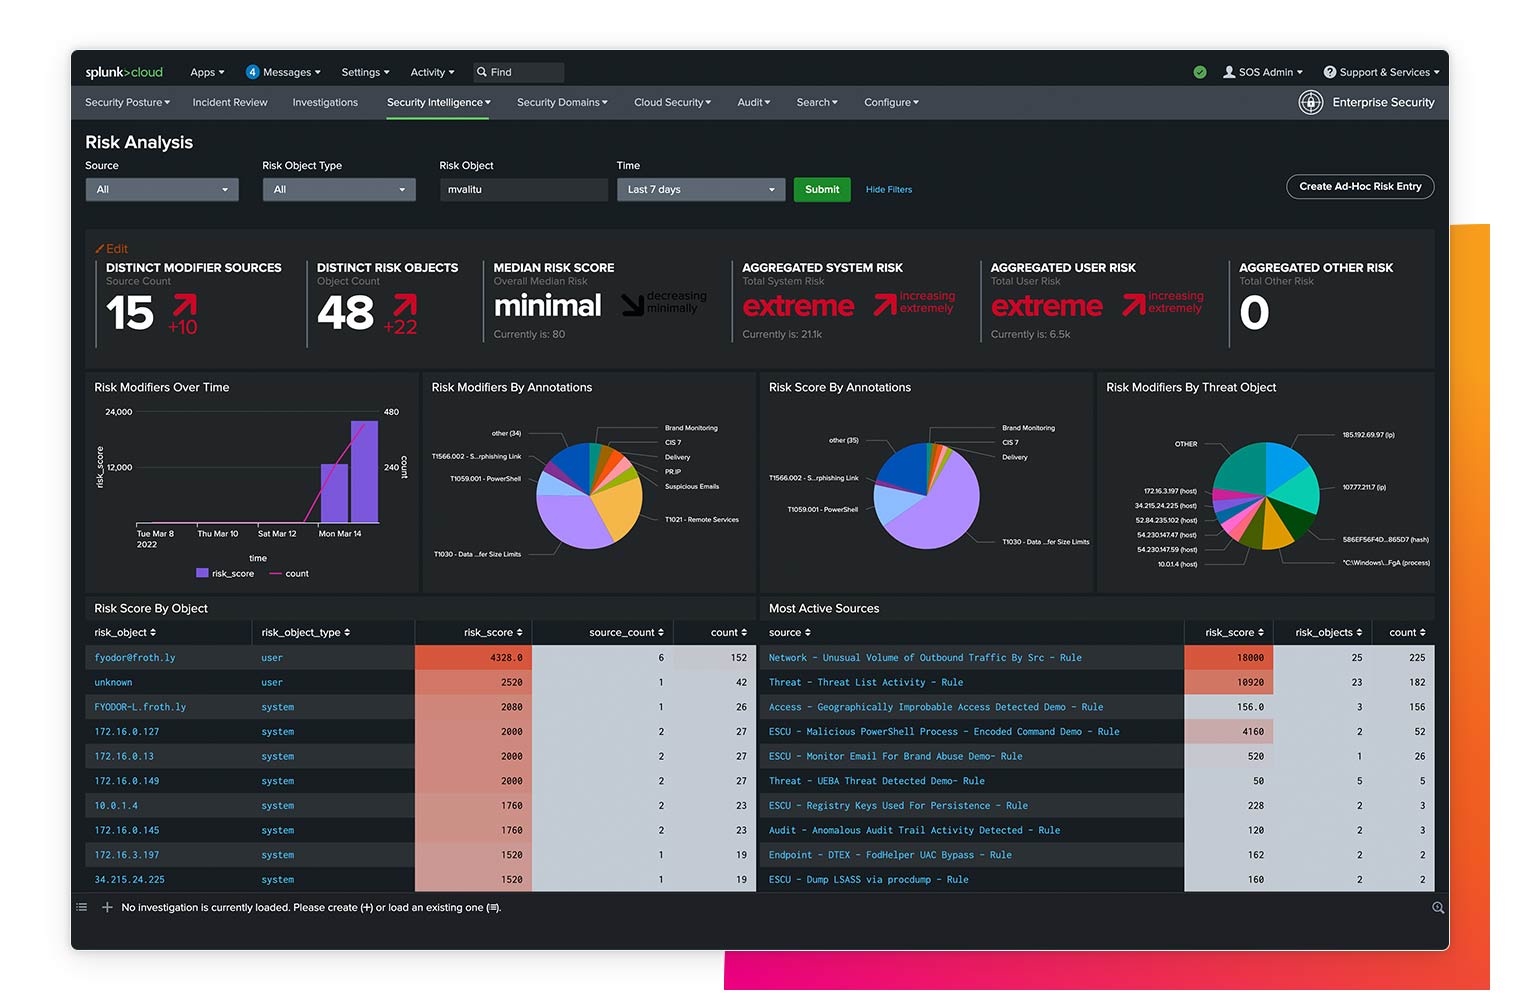This screenshot has height=1000, width=1520.
Task: Click the SOS Admin user icon
Action: (1228, 72)
